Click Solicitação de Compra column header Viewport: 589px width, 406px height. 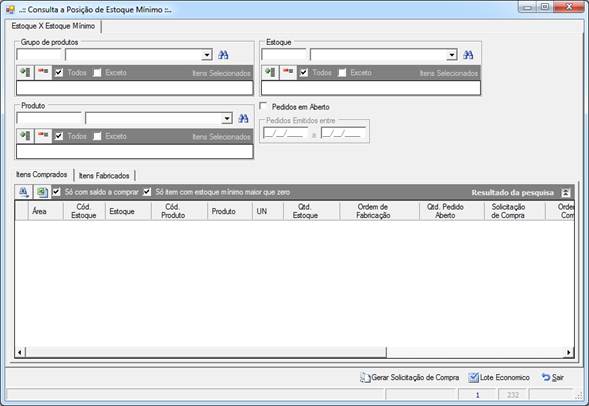point(515,211)
